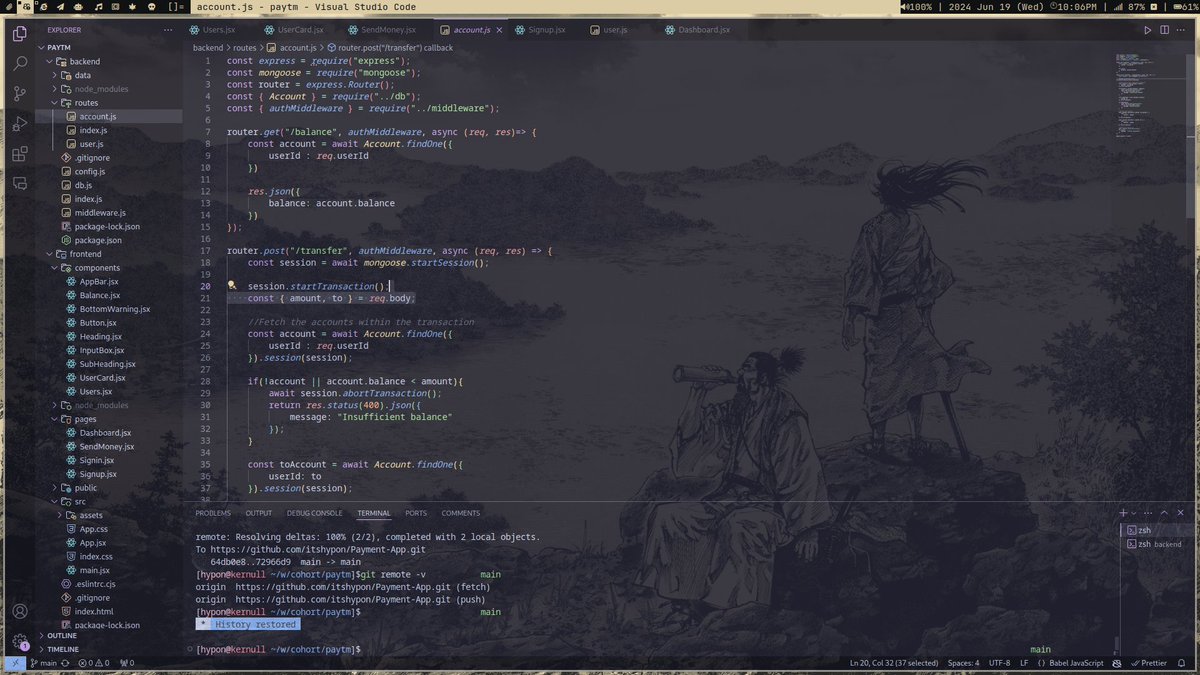Click the routes breadcrumb segment

pos(245,47)
